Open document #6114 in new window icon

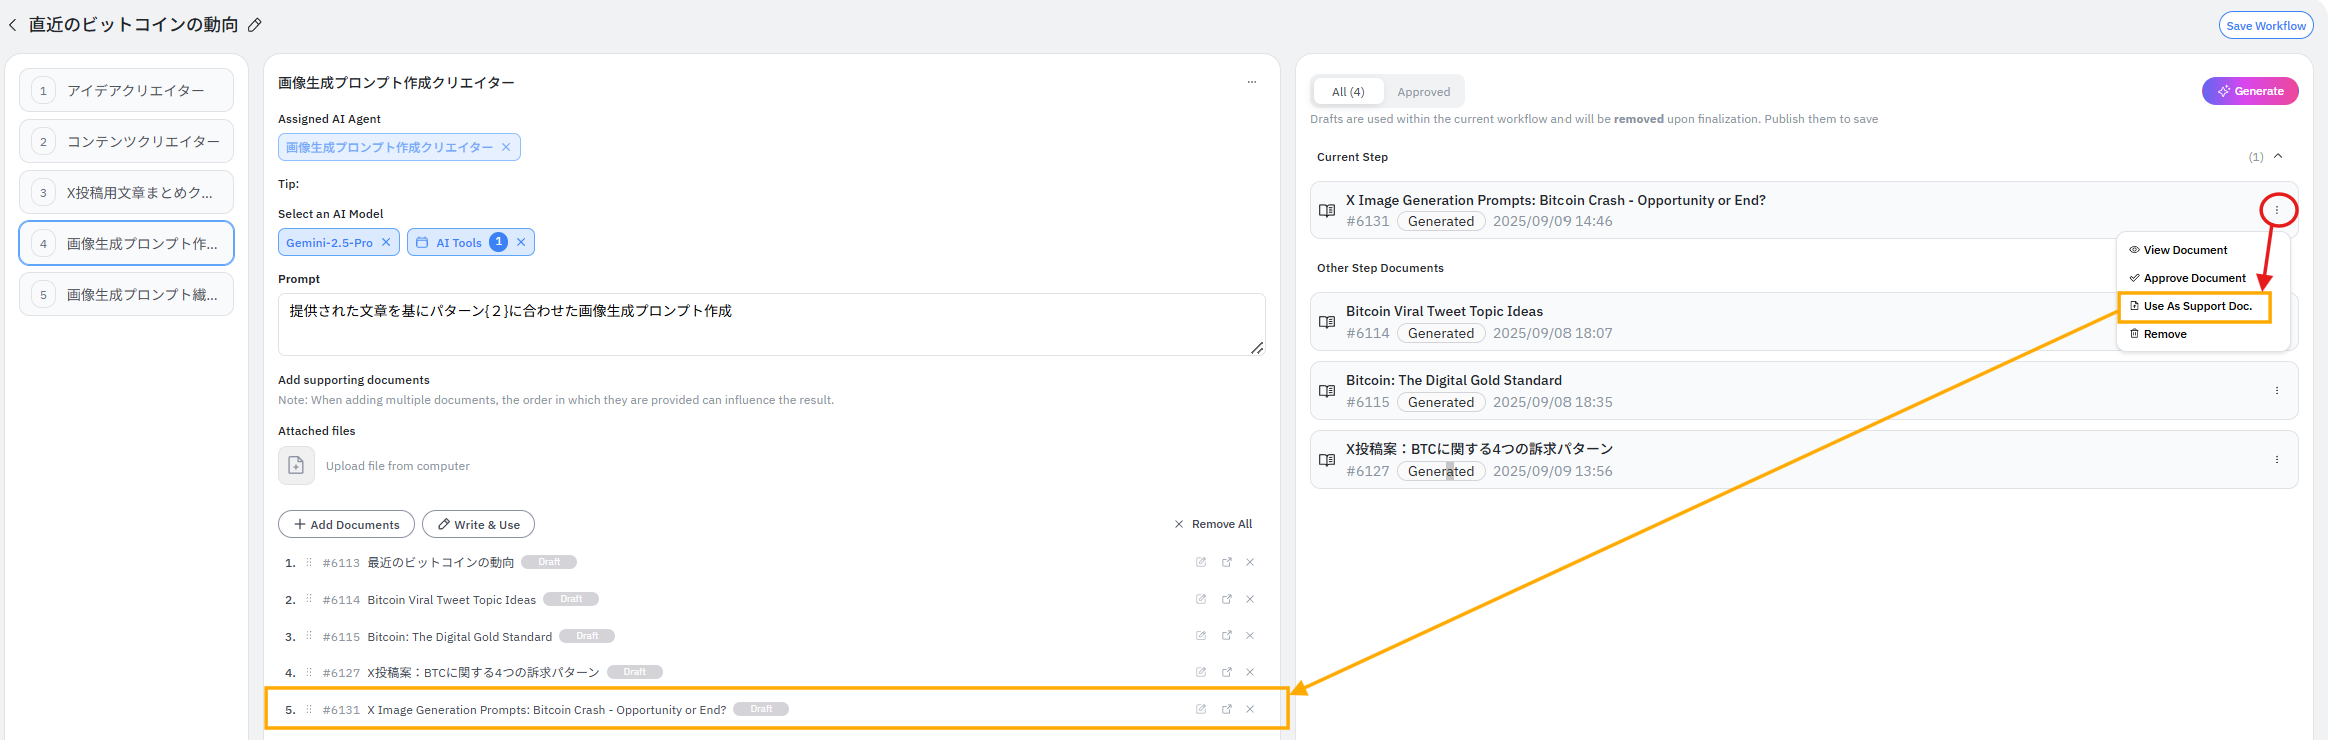[1227, 600]
